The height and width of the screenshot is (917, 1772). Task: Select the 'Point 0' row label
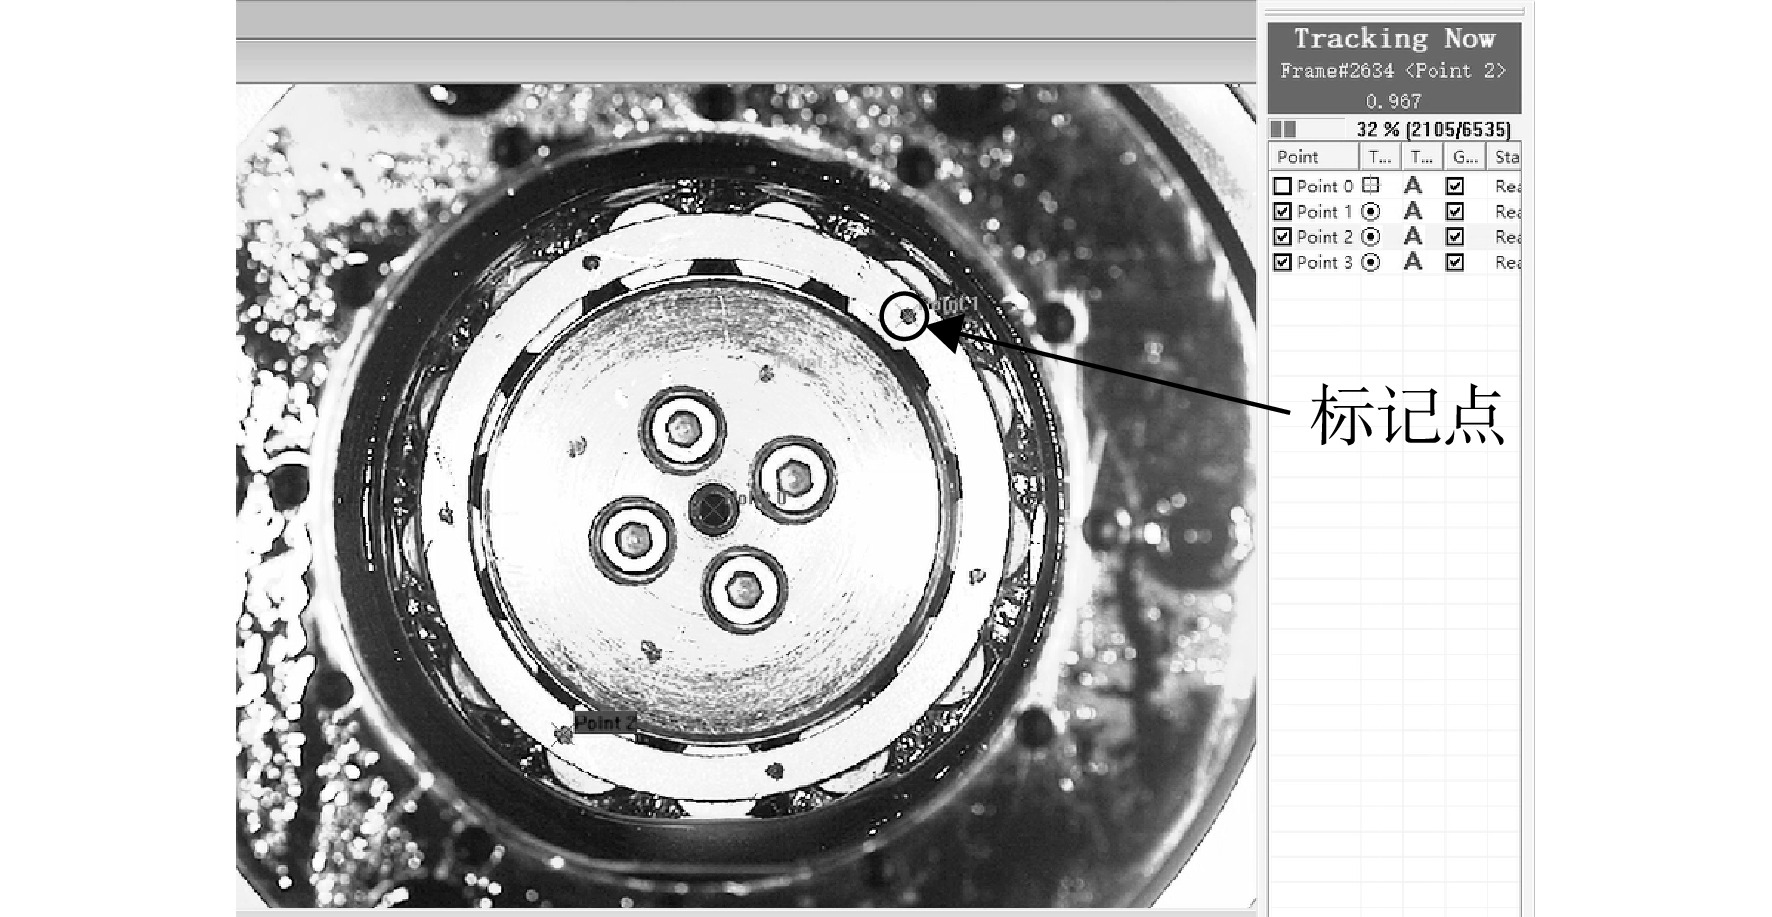click(1324, 186)
